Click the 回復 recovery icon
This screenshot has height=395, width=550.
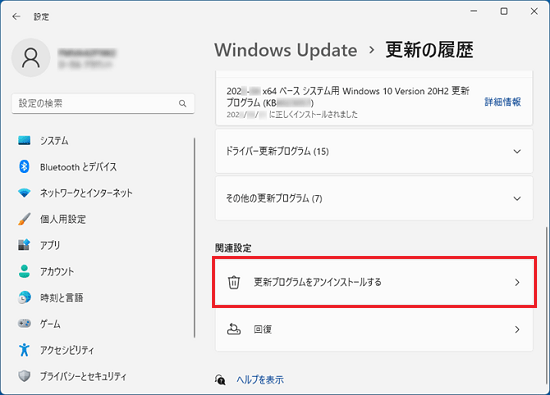(234, 329)
